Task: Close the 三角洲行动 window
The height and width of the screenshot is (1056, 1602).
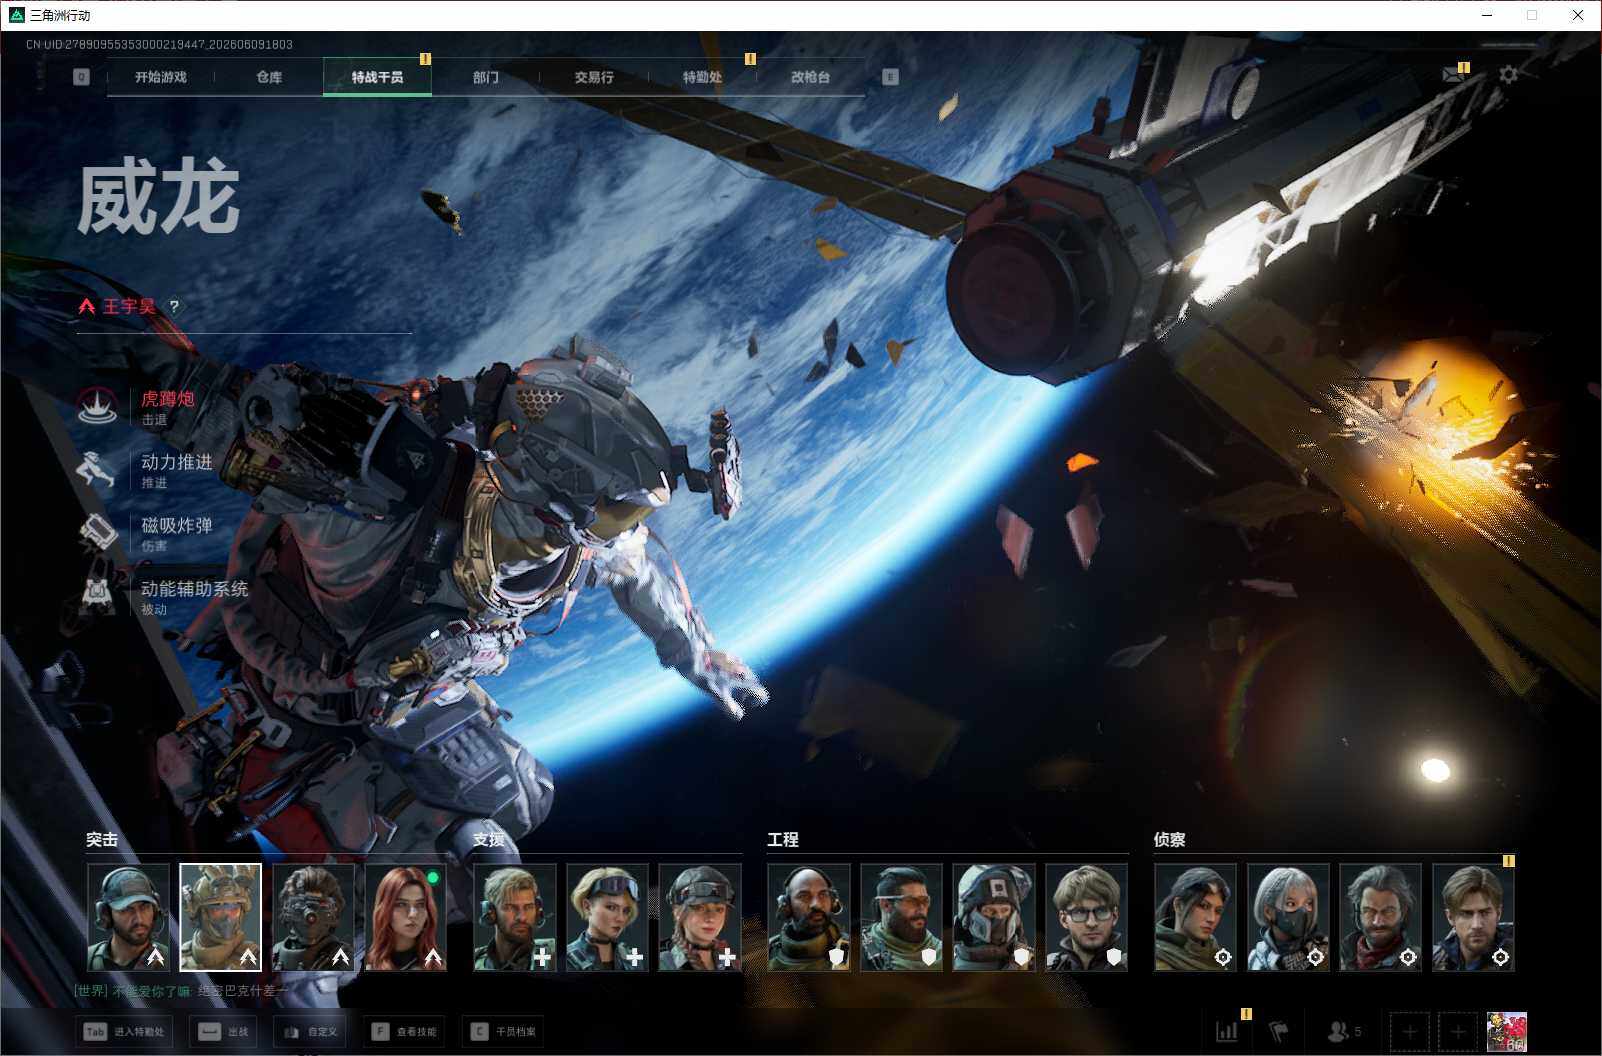Action: pyautogui.click(x=1578, y=15)
